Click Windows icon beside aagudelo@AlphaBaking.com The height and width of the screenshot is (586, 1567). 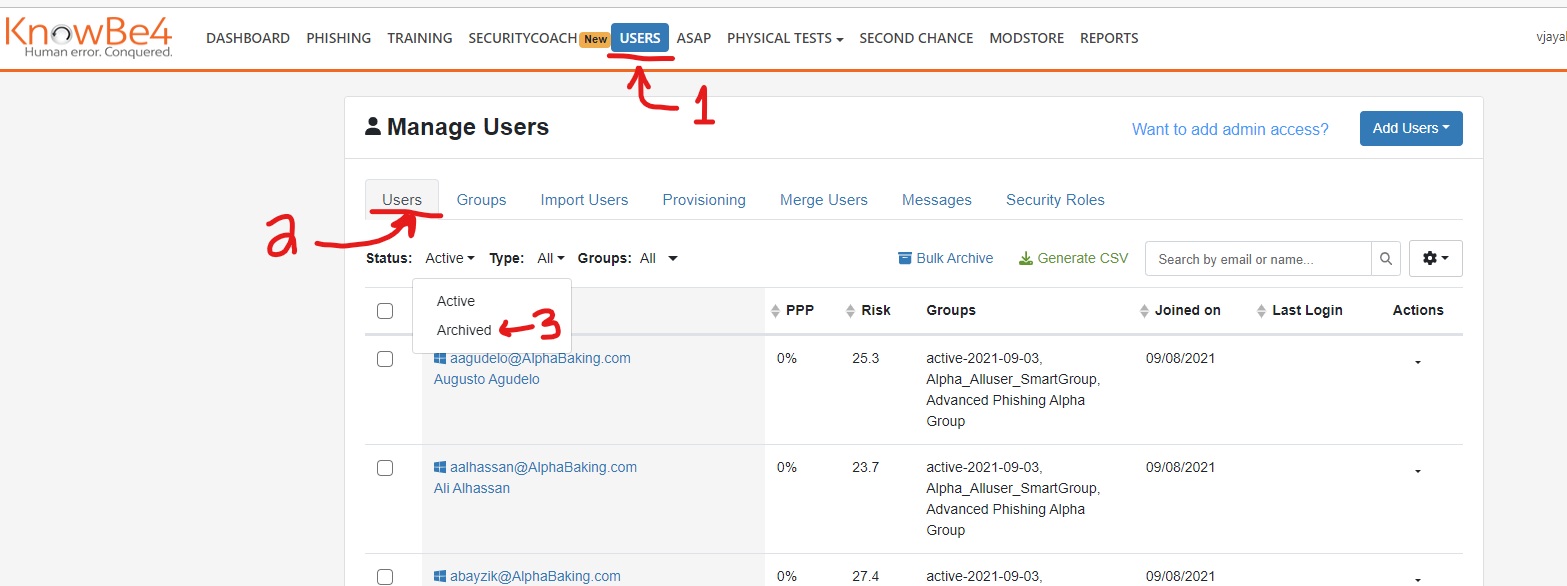pos(440,358)
